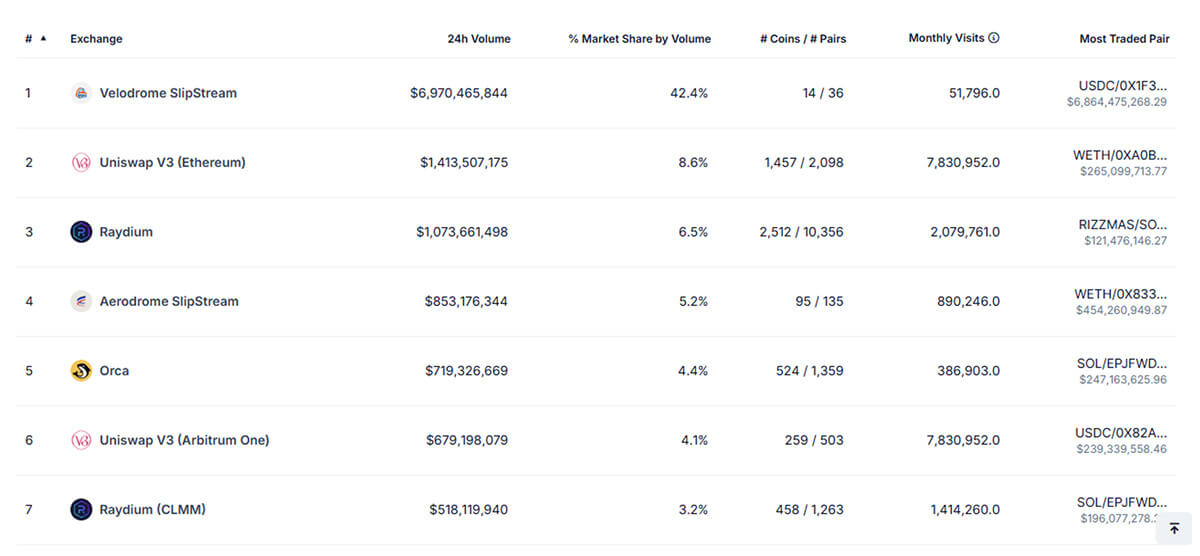The image size is (1200, 556).
Task: Click the Raydium (CLMM) logo icon
Action: (x=82, y=510)
